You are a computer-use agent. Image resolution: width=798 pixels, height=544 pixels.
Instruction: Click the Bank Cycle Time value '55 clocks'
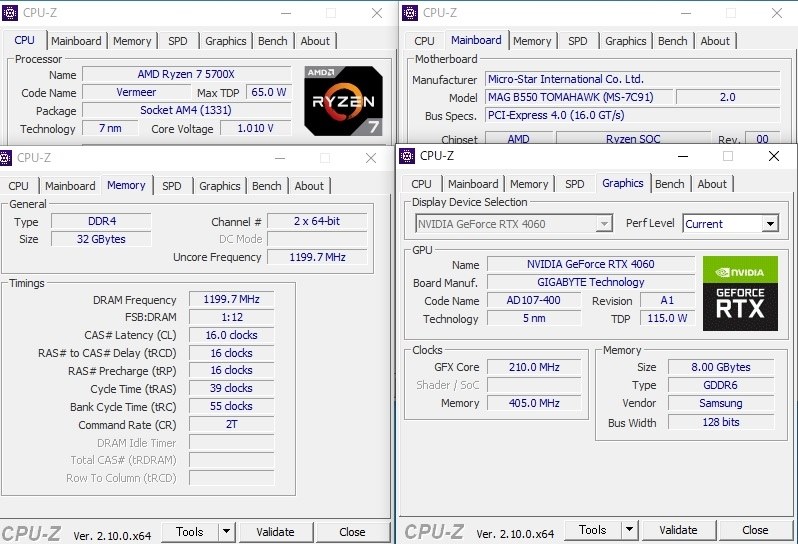232,406
